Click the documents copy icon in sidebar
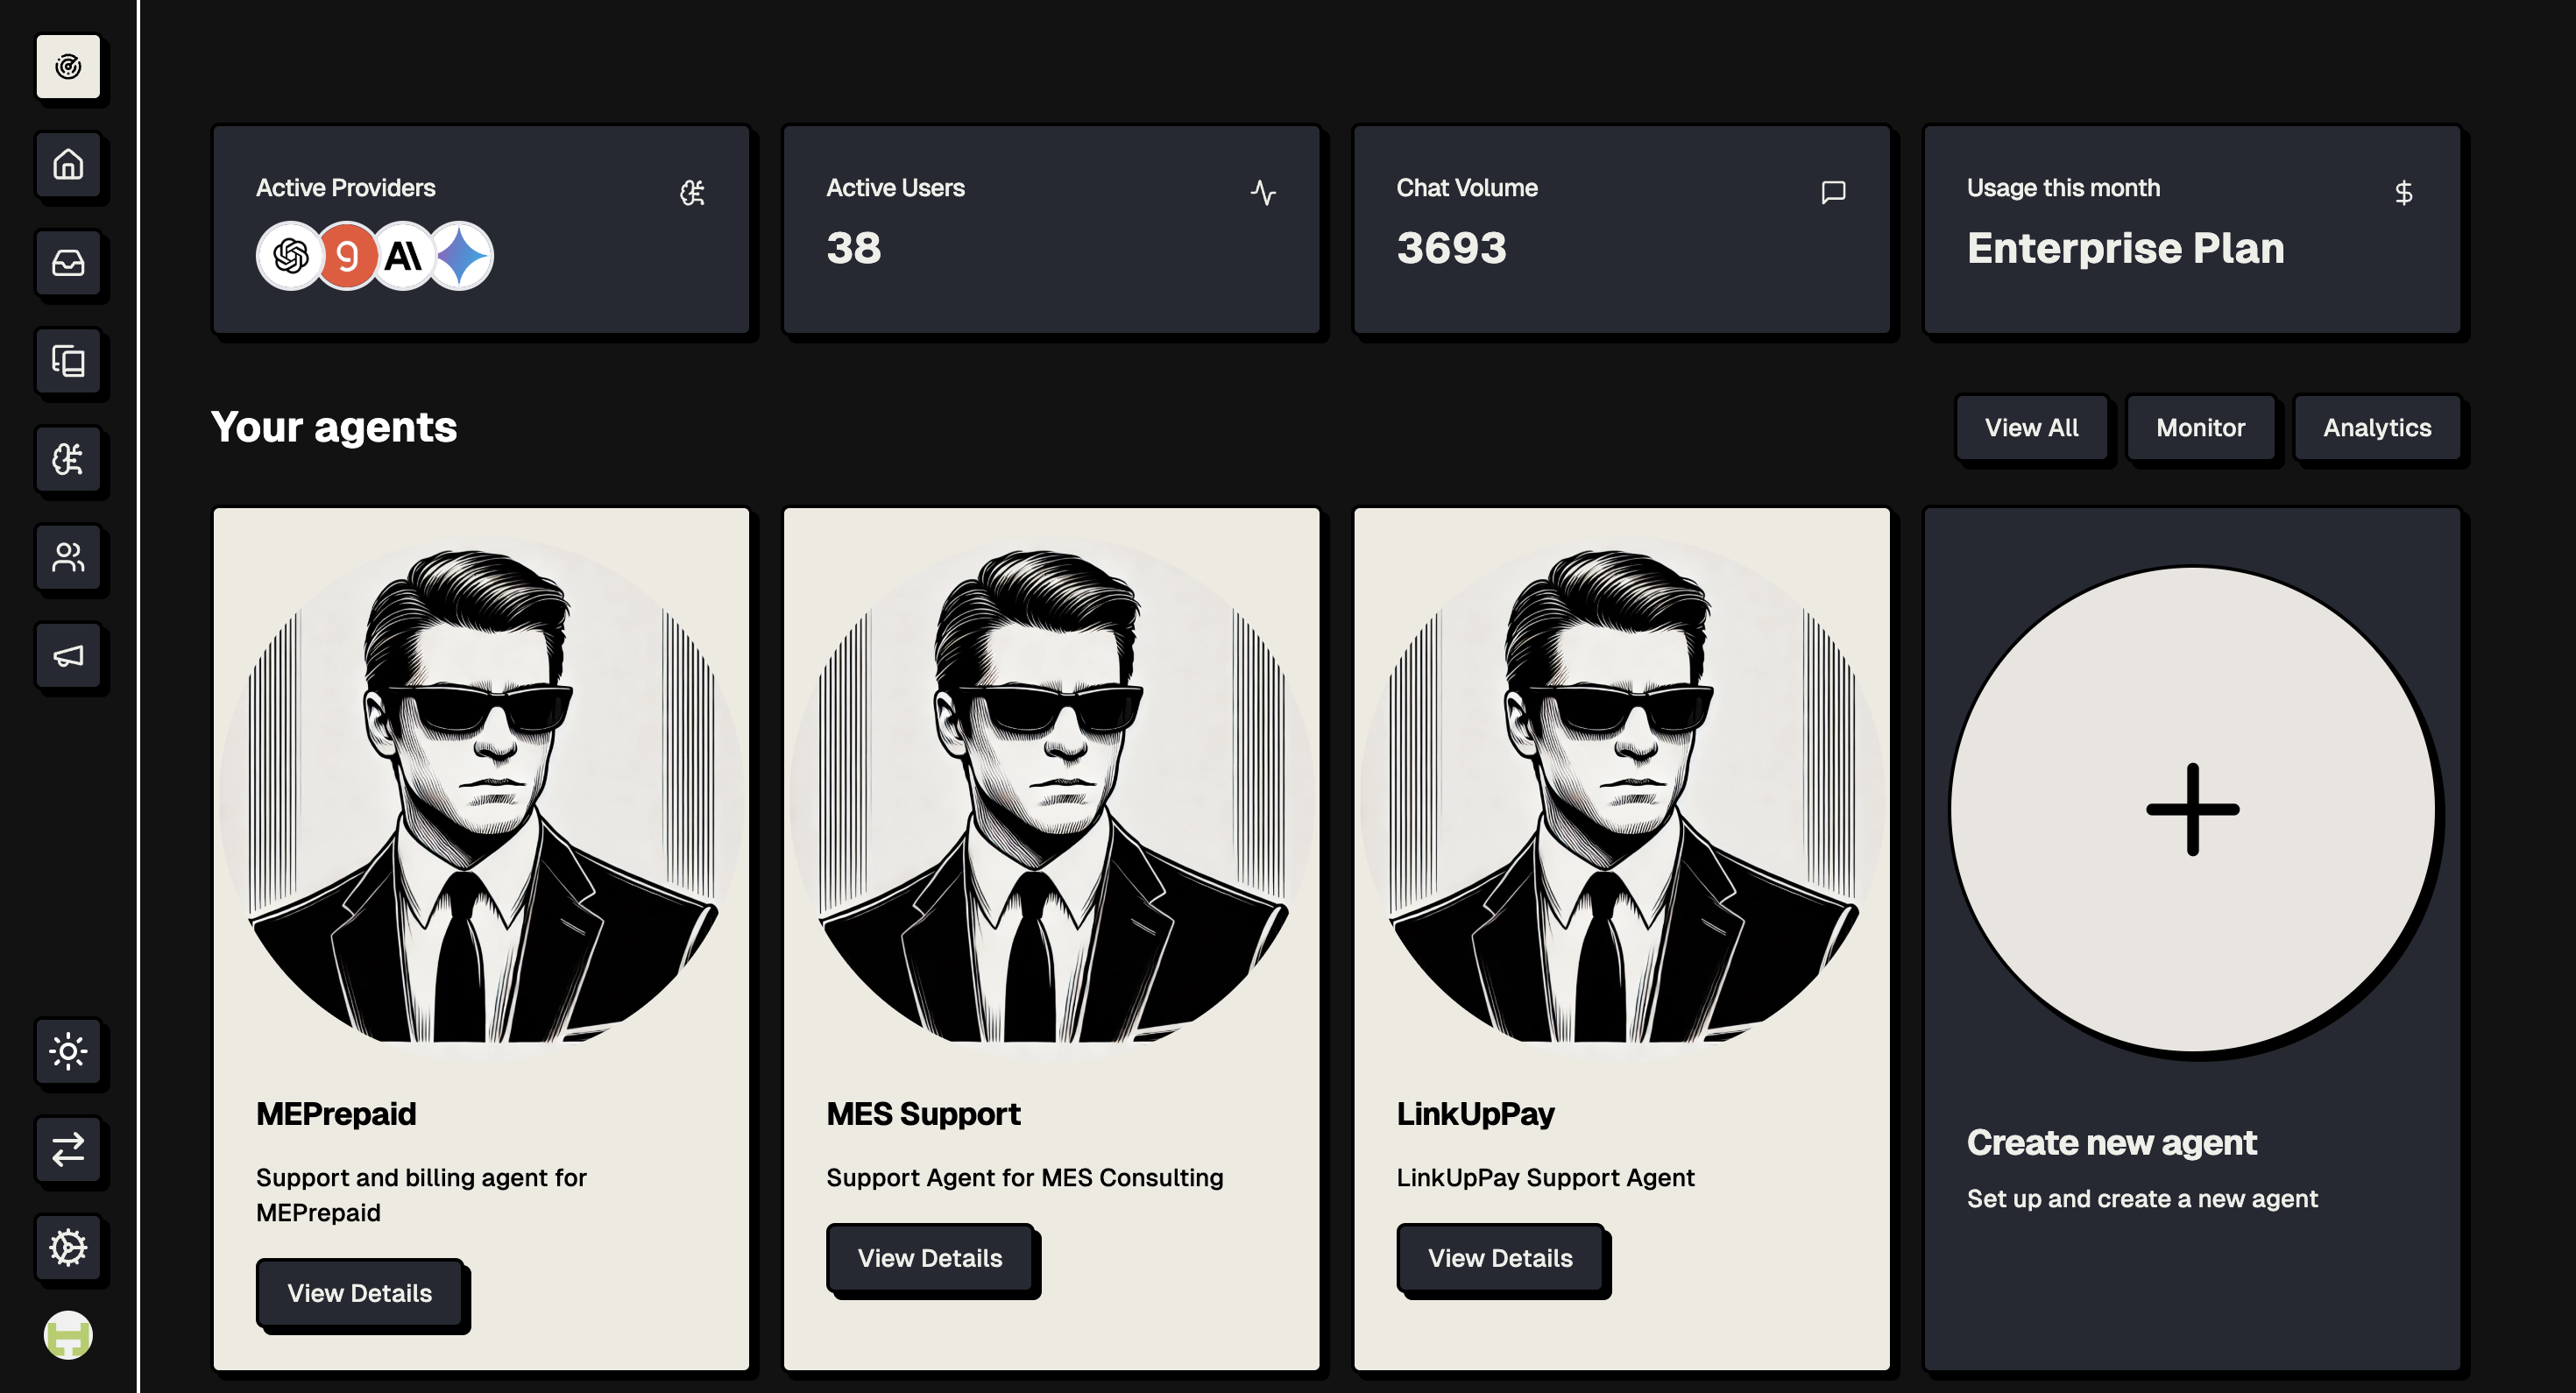2576x1393 pixels. click(x=68, y=361)
